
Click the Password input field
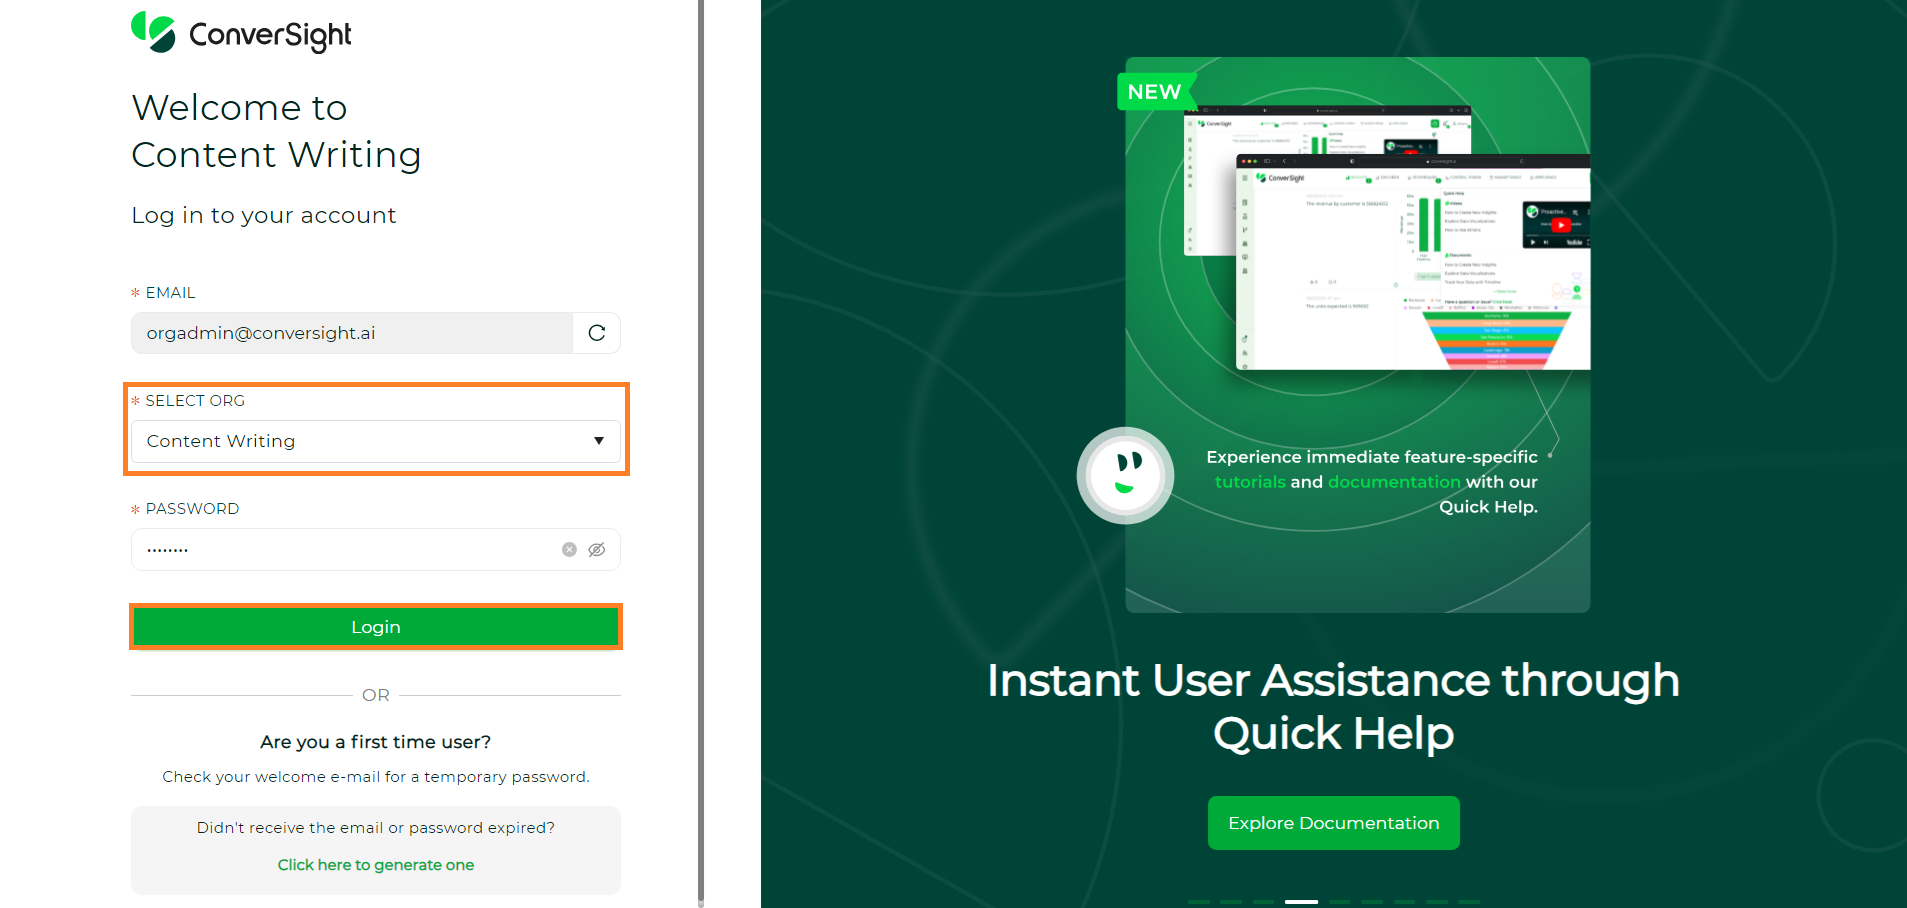[x=376, y=549]
